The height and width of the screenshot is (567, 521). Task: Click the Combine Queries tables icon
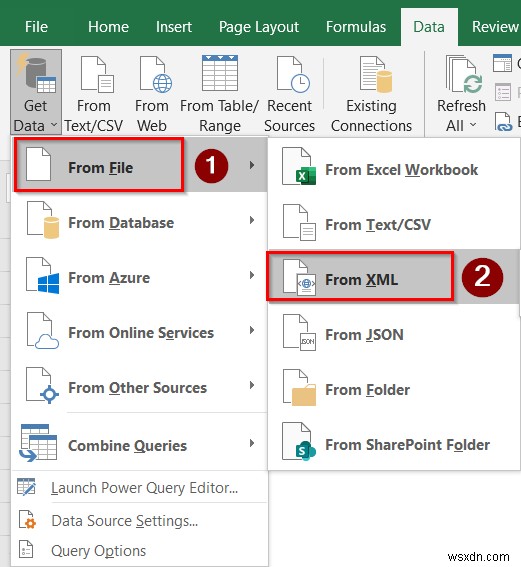pyautogui.click(x=38, y=443)
